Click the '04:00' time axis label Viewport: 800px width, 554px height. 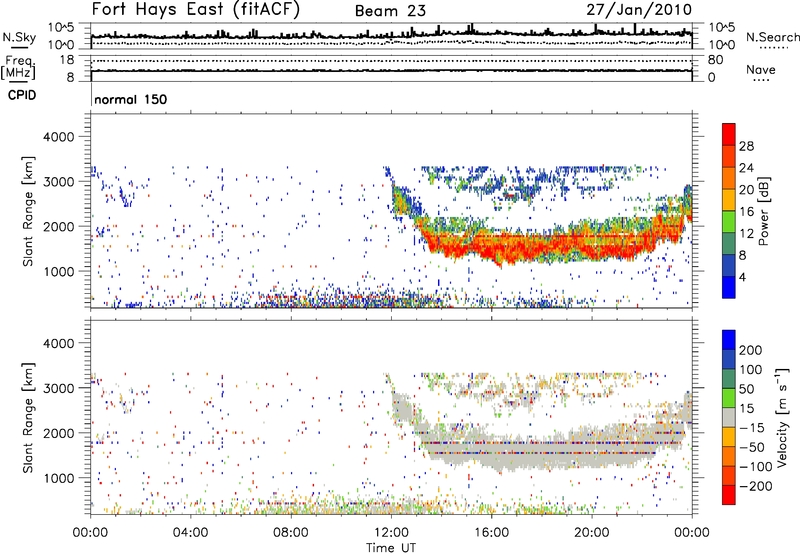pyautogui.click(x=190, y=533)
